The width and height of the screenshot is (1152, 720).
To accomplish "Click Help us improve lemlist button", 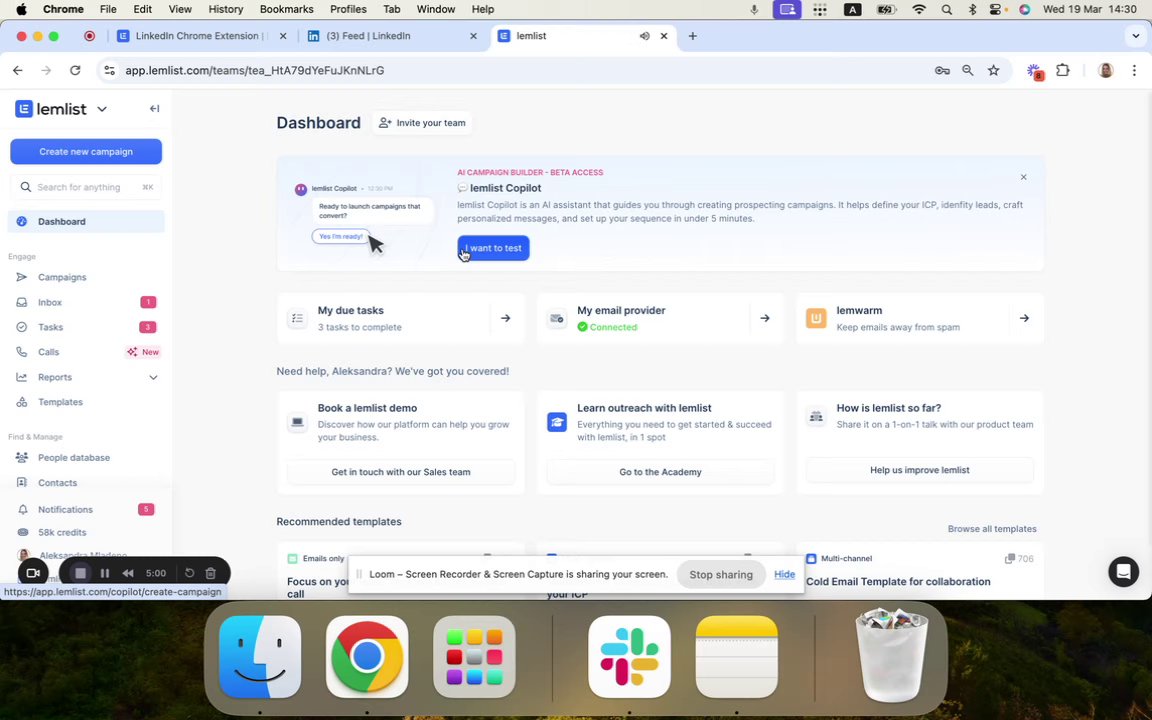I will pos(920,469).
